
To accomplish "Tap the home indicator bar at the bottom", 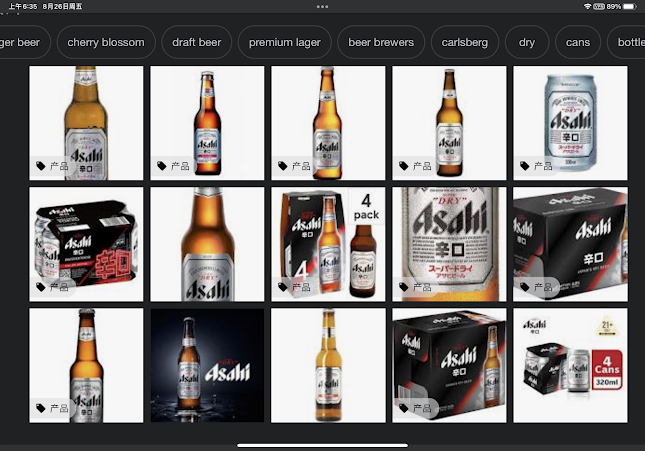I will click(x=322, y=444).
